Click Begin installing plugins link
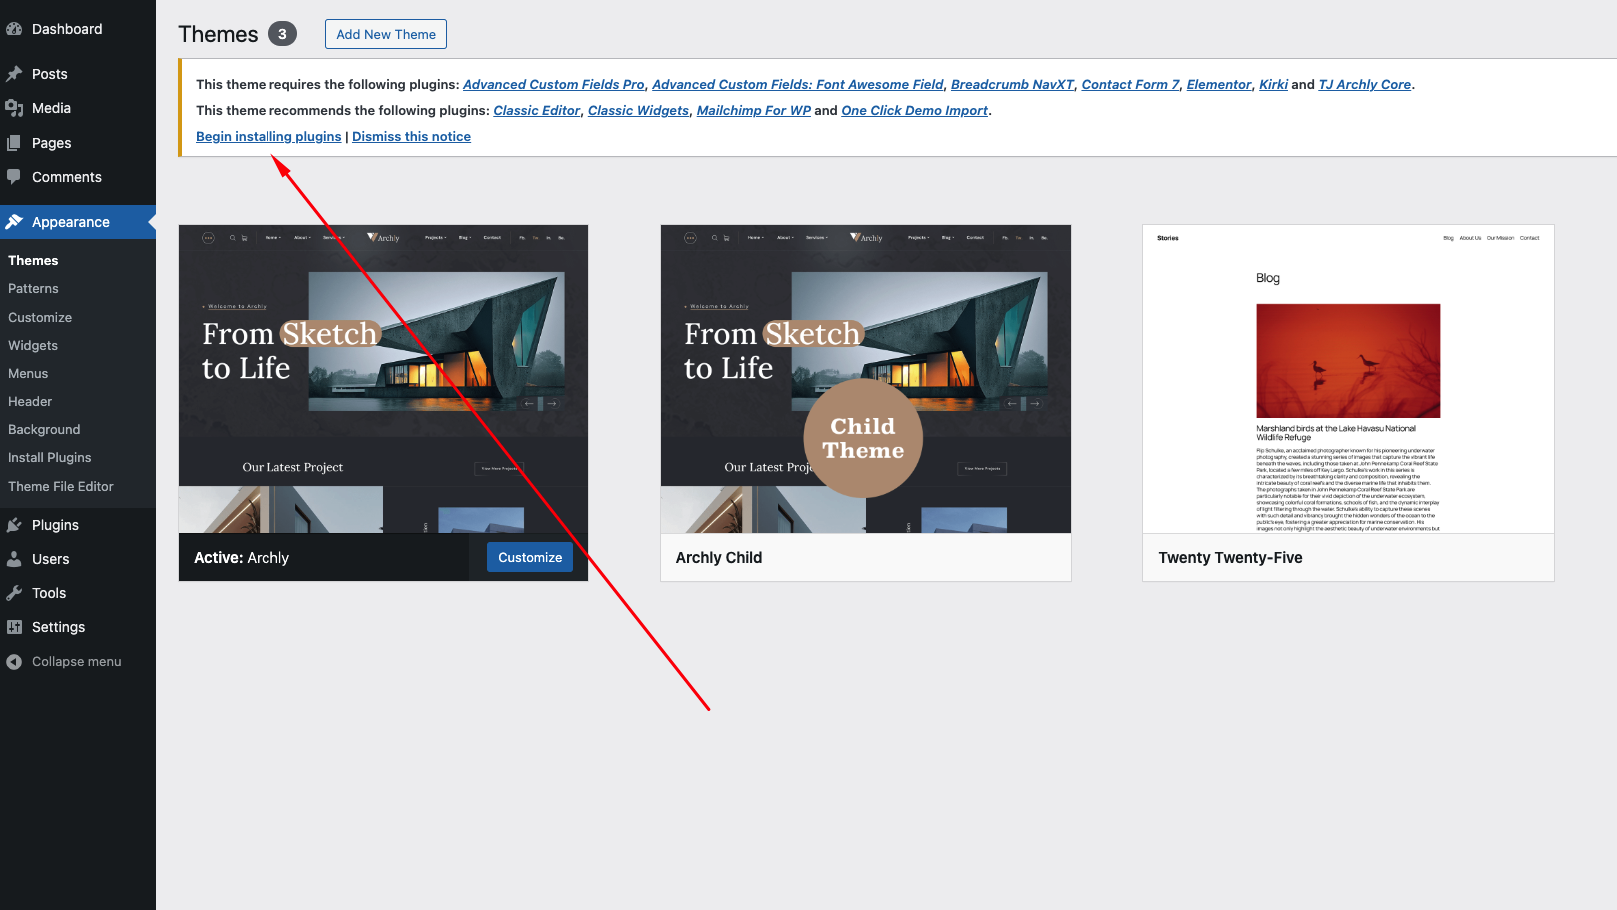Screen dimensions: 1617x910 click(269, 136)
